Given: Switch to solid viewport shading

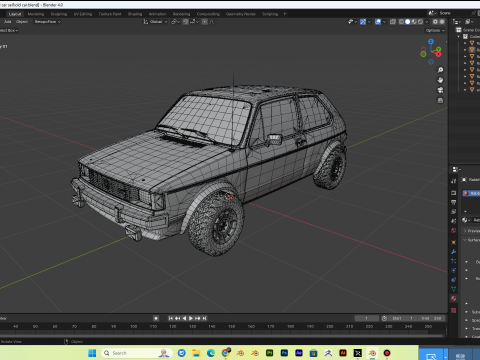Looking at the screenshot, I should (x=408, y=22).
